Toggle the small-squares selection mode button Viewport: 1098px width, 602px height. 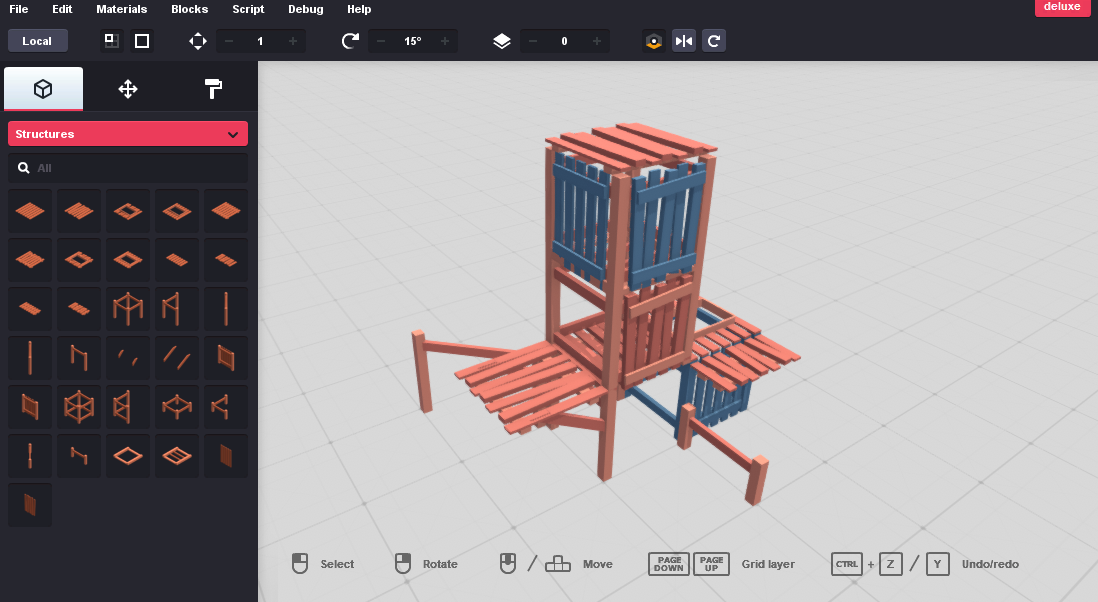[x=112, y=41]
